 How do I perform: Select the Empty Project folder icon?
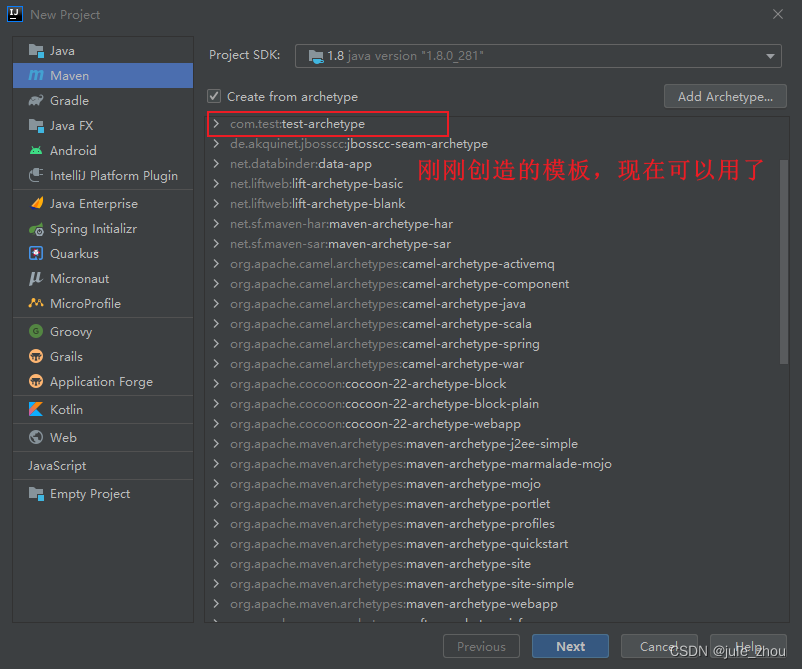[x=36, y=494]
